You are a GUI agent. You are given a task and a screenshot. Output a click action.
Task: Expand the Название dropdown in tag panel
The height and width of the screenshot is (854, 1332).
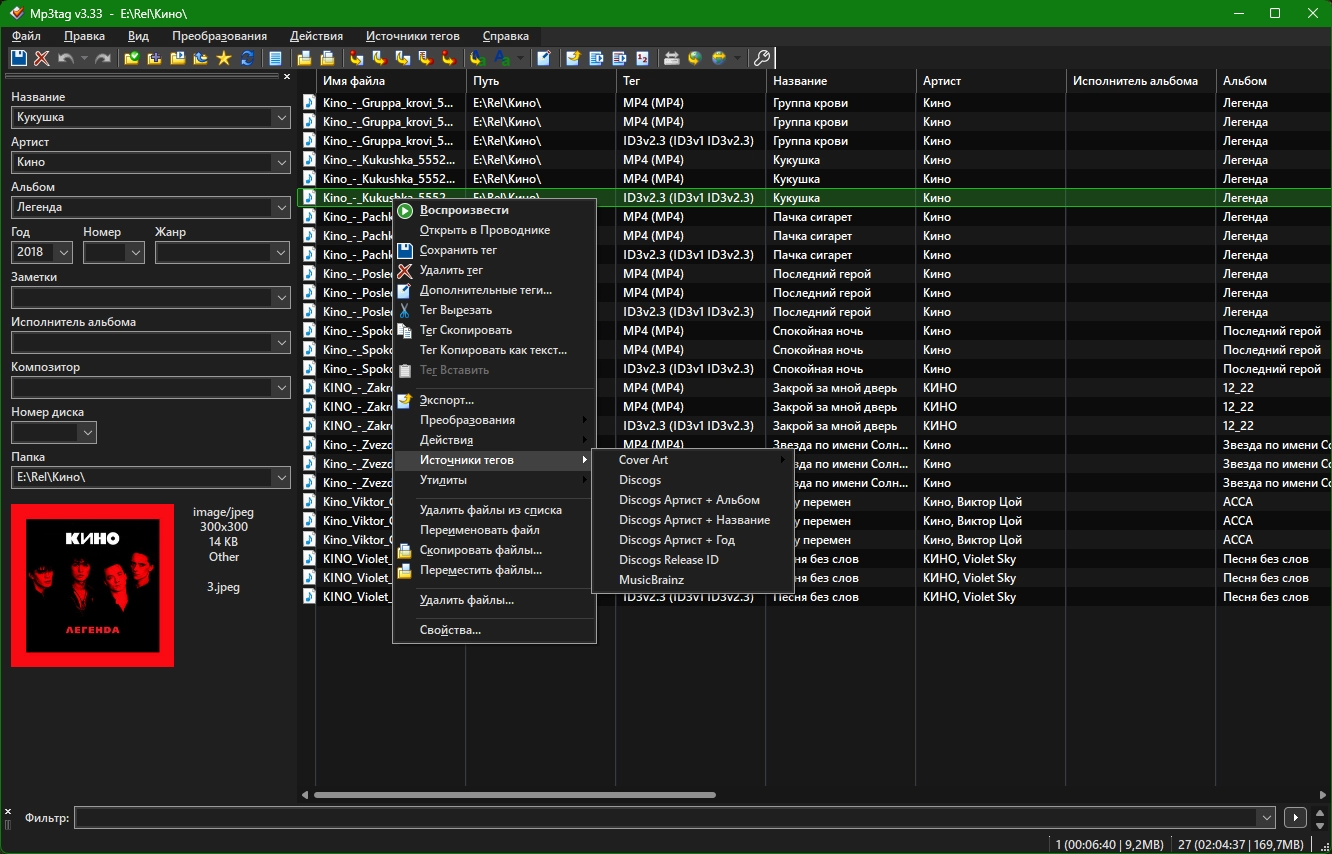click(280, 117)
